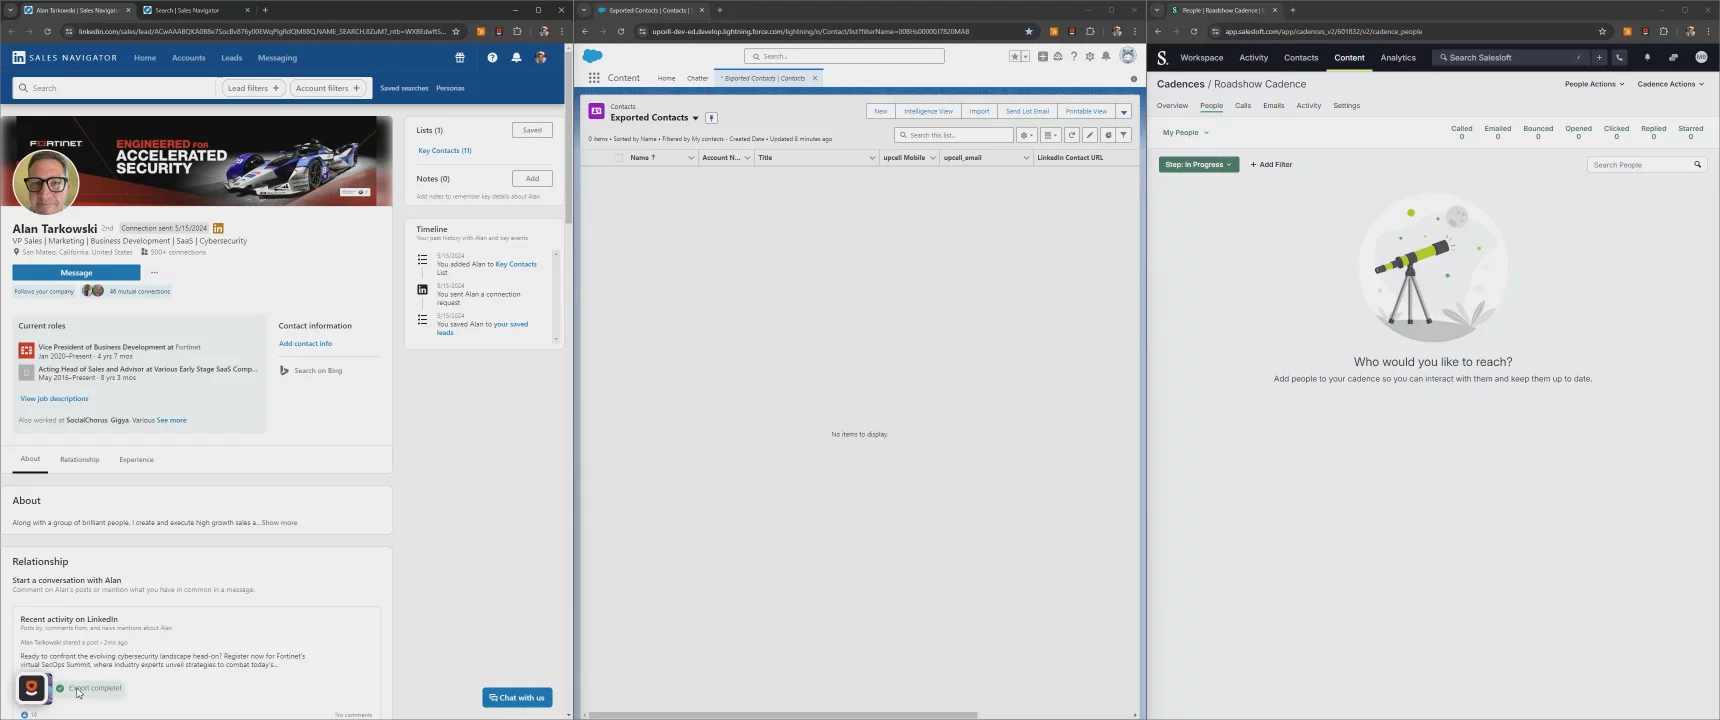Tick the select-all checkbox in Contacts header
This screenshot has width=1720, height=720.
[x=618, y=158]
